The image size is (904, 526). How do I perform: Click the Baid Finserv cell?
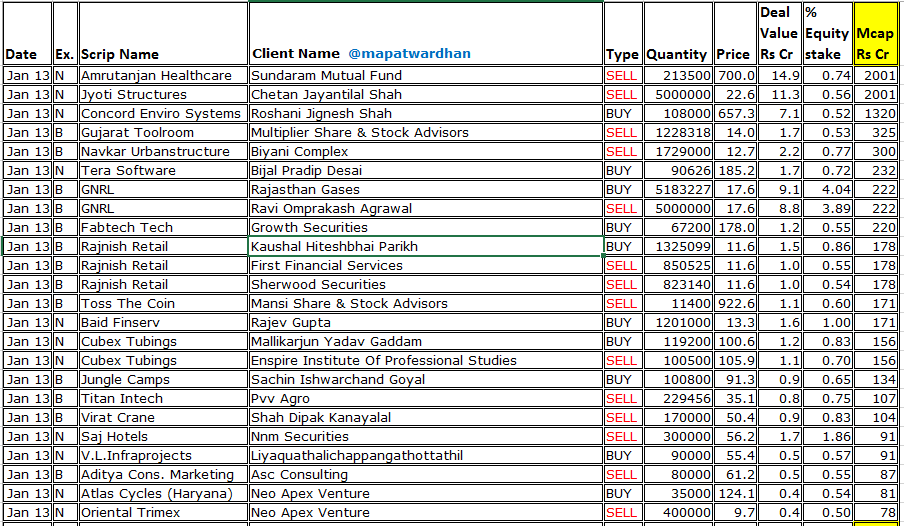[x=163, y=323]
